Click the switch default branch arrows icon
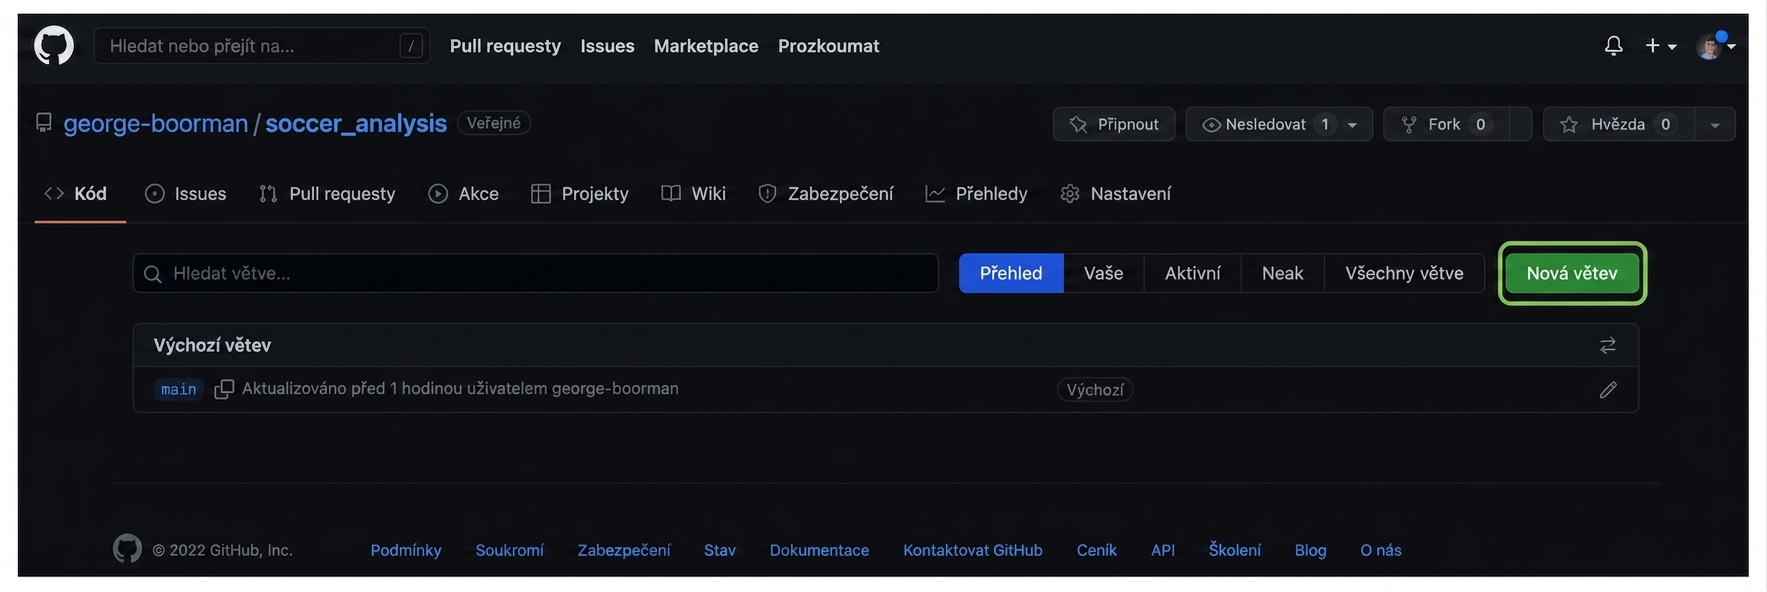Viewport: 1767px width, 592px height. point(1608,345)
